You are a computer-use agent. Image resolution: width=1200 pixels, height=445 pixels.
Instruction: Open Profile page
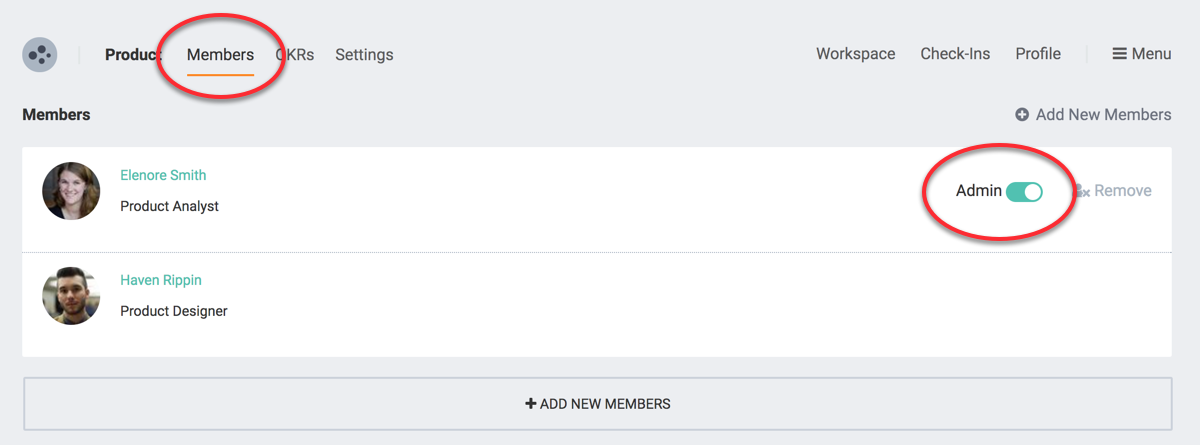point(1038,54)
